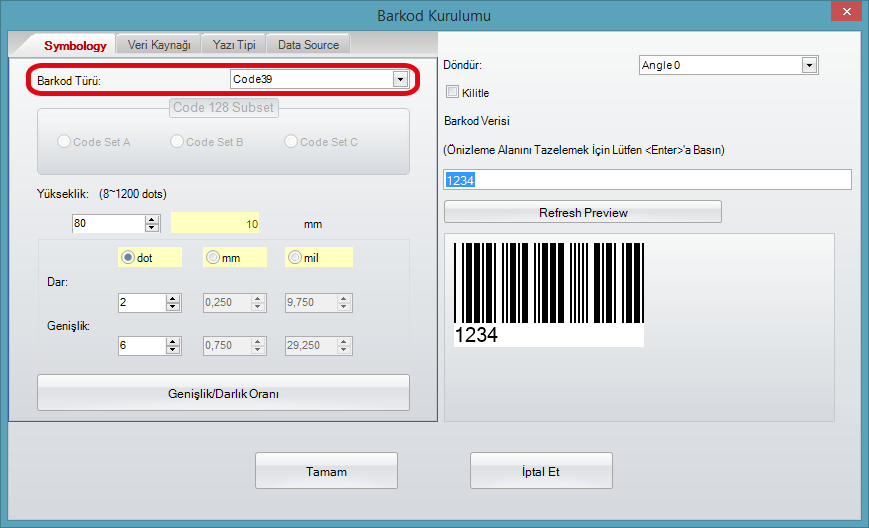Open the Data Source tab
Screen dimensions: 869x528
(x=308, y=44)
